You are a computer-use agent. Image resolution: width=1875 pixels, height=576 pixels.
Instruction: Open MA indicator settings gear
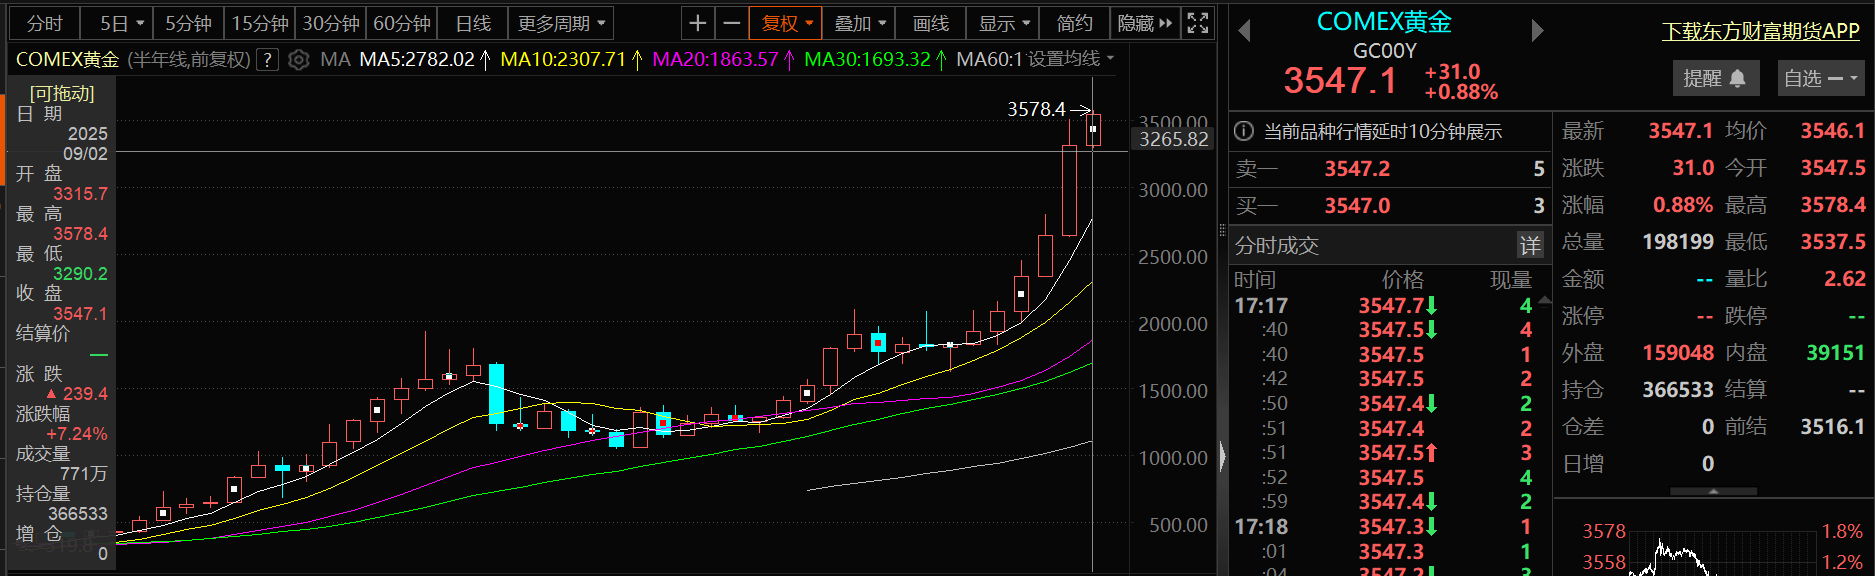click(298, 60)
